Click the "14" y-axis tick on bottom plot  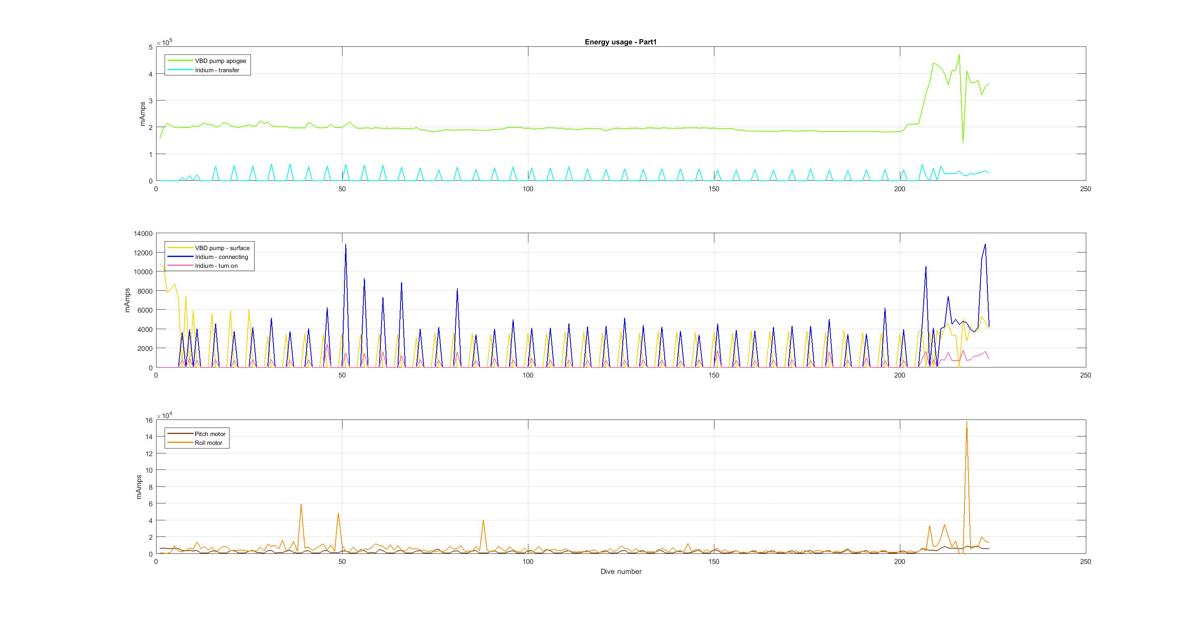click(148, 437)
